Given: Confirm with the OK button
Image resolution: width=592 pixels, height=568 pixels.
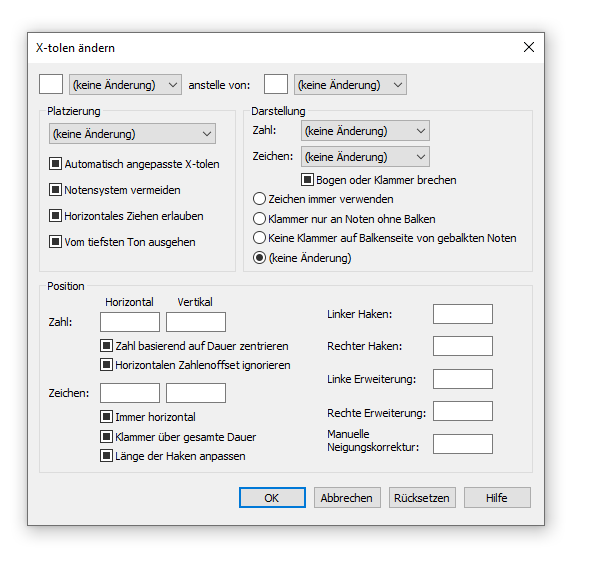Looking at the screenshot, I should [272, 497].
